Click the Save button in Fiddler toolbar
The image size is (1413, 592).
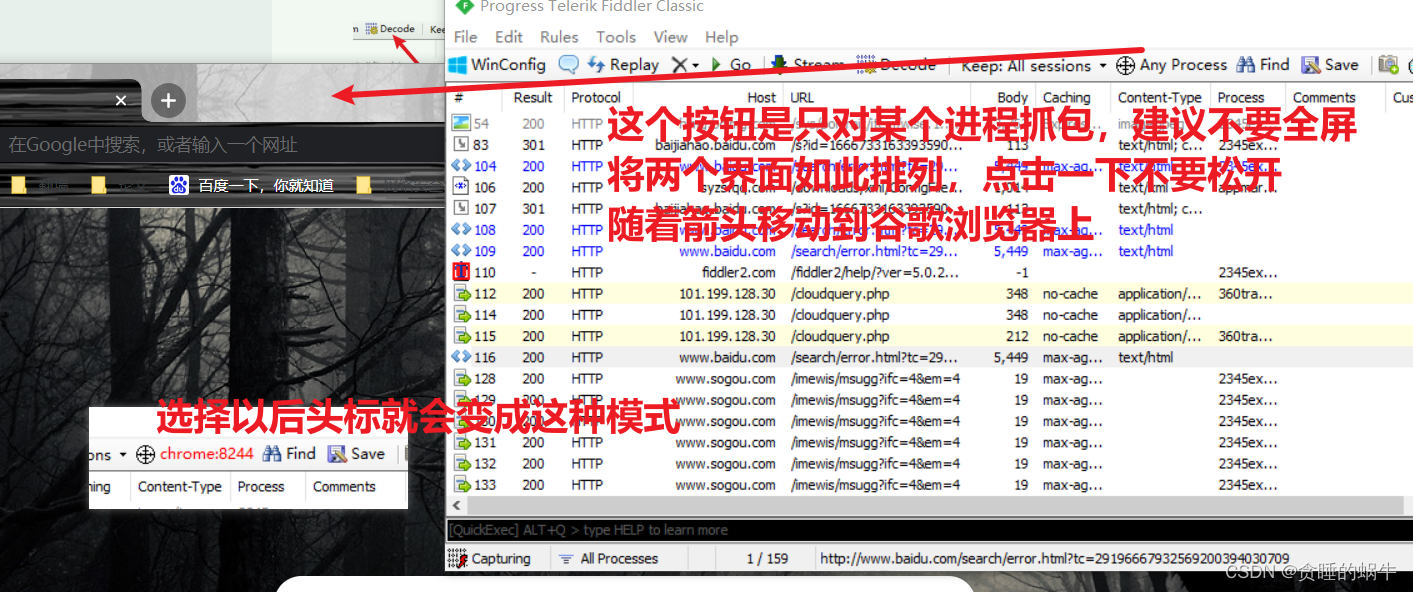coord(1330,65)
